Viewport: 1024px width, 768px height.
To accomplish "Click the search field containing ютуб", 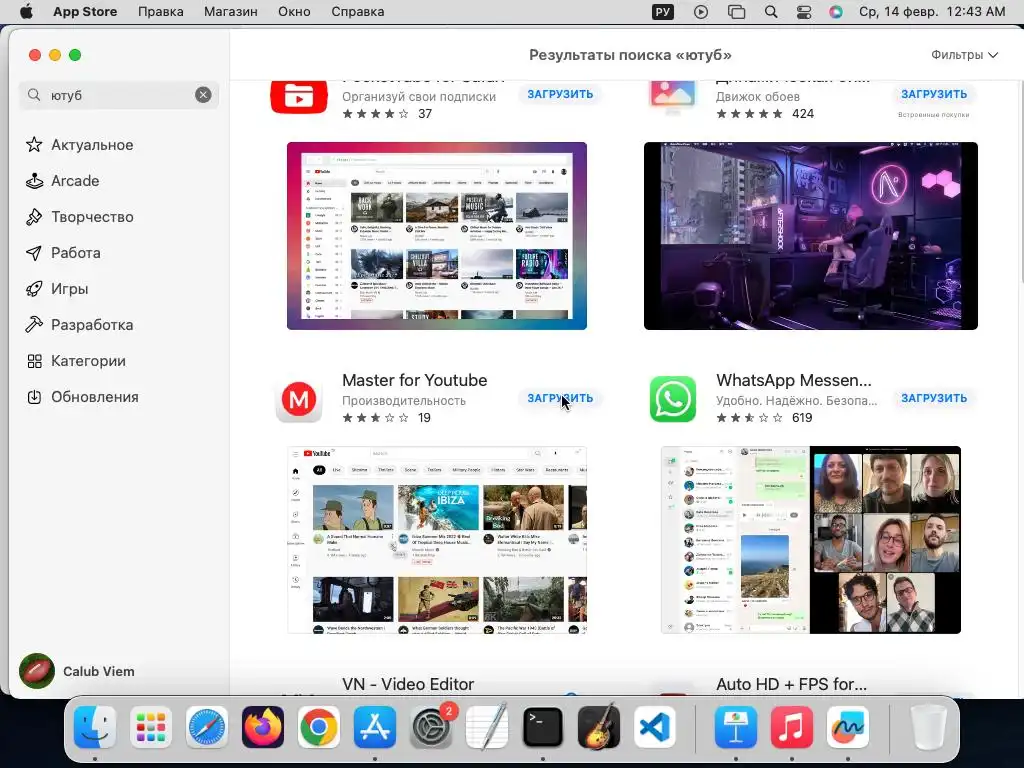I will click(118, 95).
